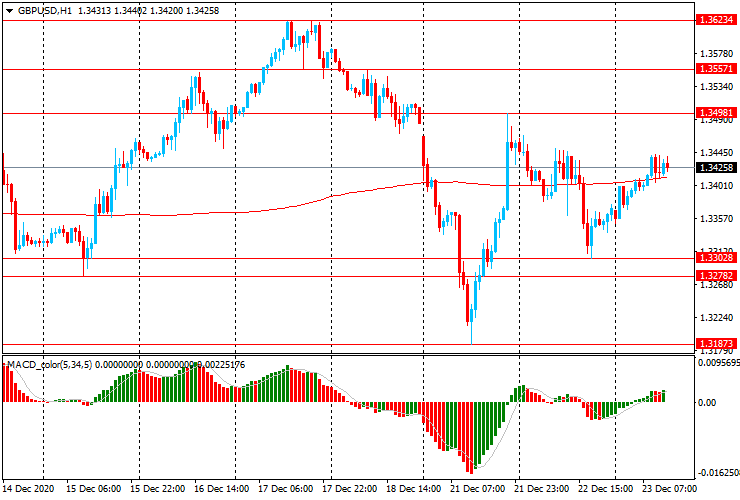Screen dimensions: 740x500
Task: Select the 1.32782 support level label
Action: click(716, 275)
